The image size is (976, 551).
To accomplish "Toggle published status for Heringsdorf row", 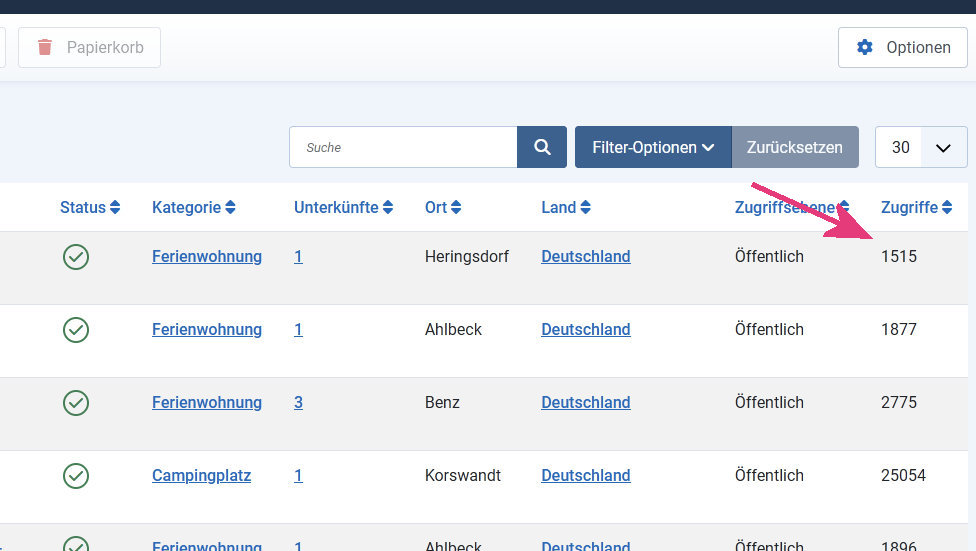I will click(x=76, y=257).
